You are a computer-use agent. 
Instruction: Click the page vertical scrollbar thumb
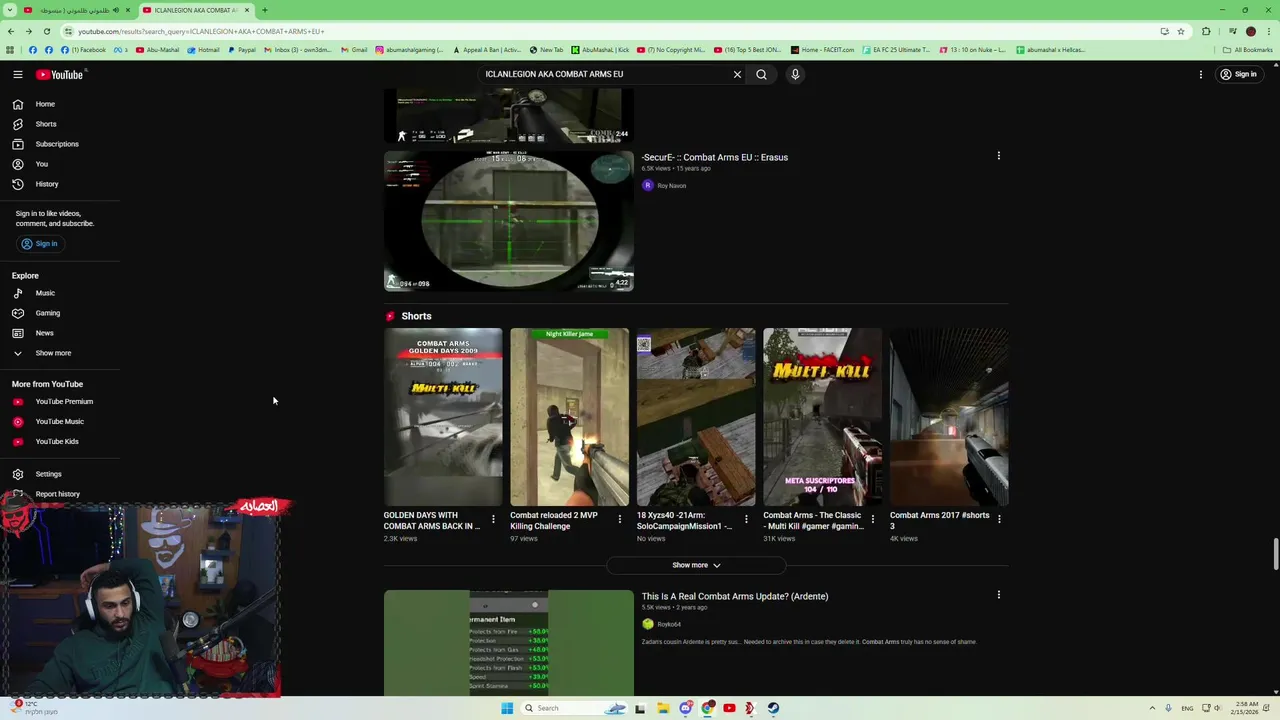[1275, 553]
